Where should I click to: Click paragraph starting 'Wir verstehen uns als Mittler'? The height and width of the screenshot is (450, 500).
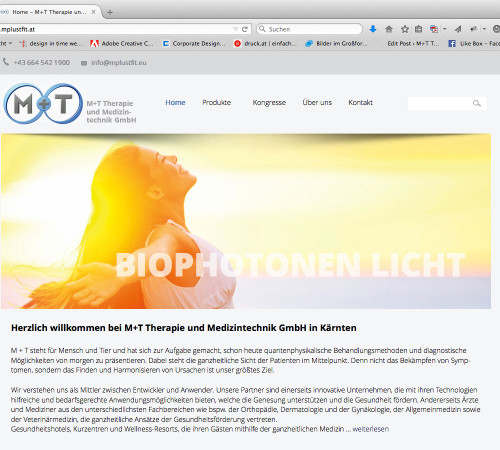pyautogui.click(x=245, y=409)
